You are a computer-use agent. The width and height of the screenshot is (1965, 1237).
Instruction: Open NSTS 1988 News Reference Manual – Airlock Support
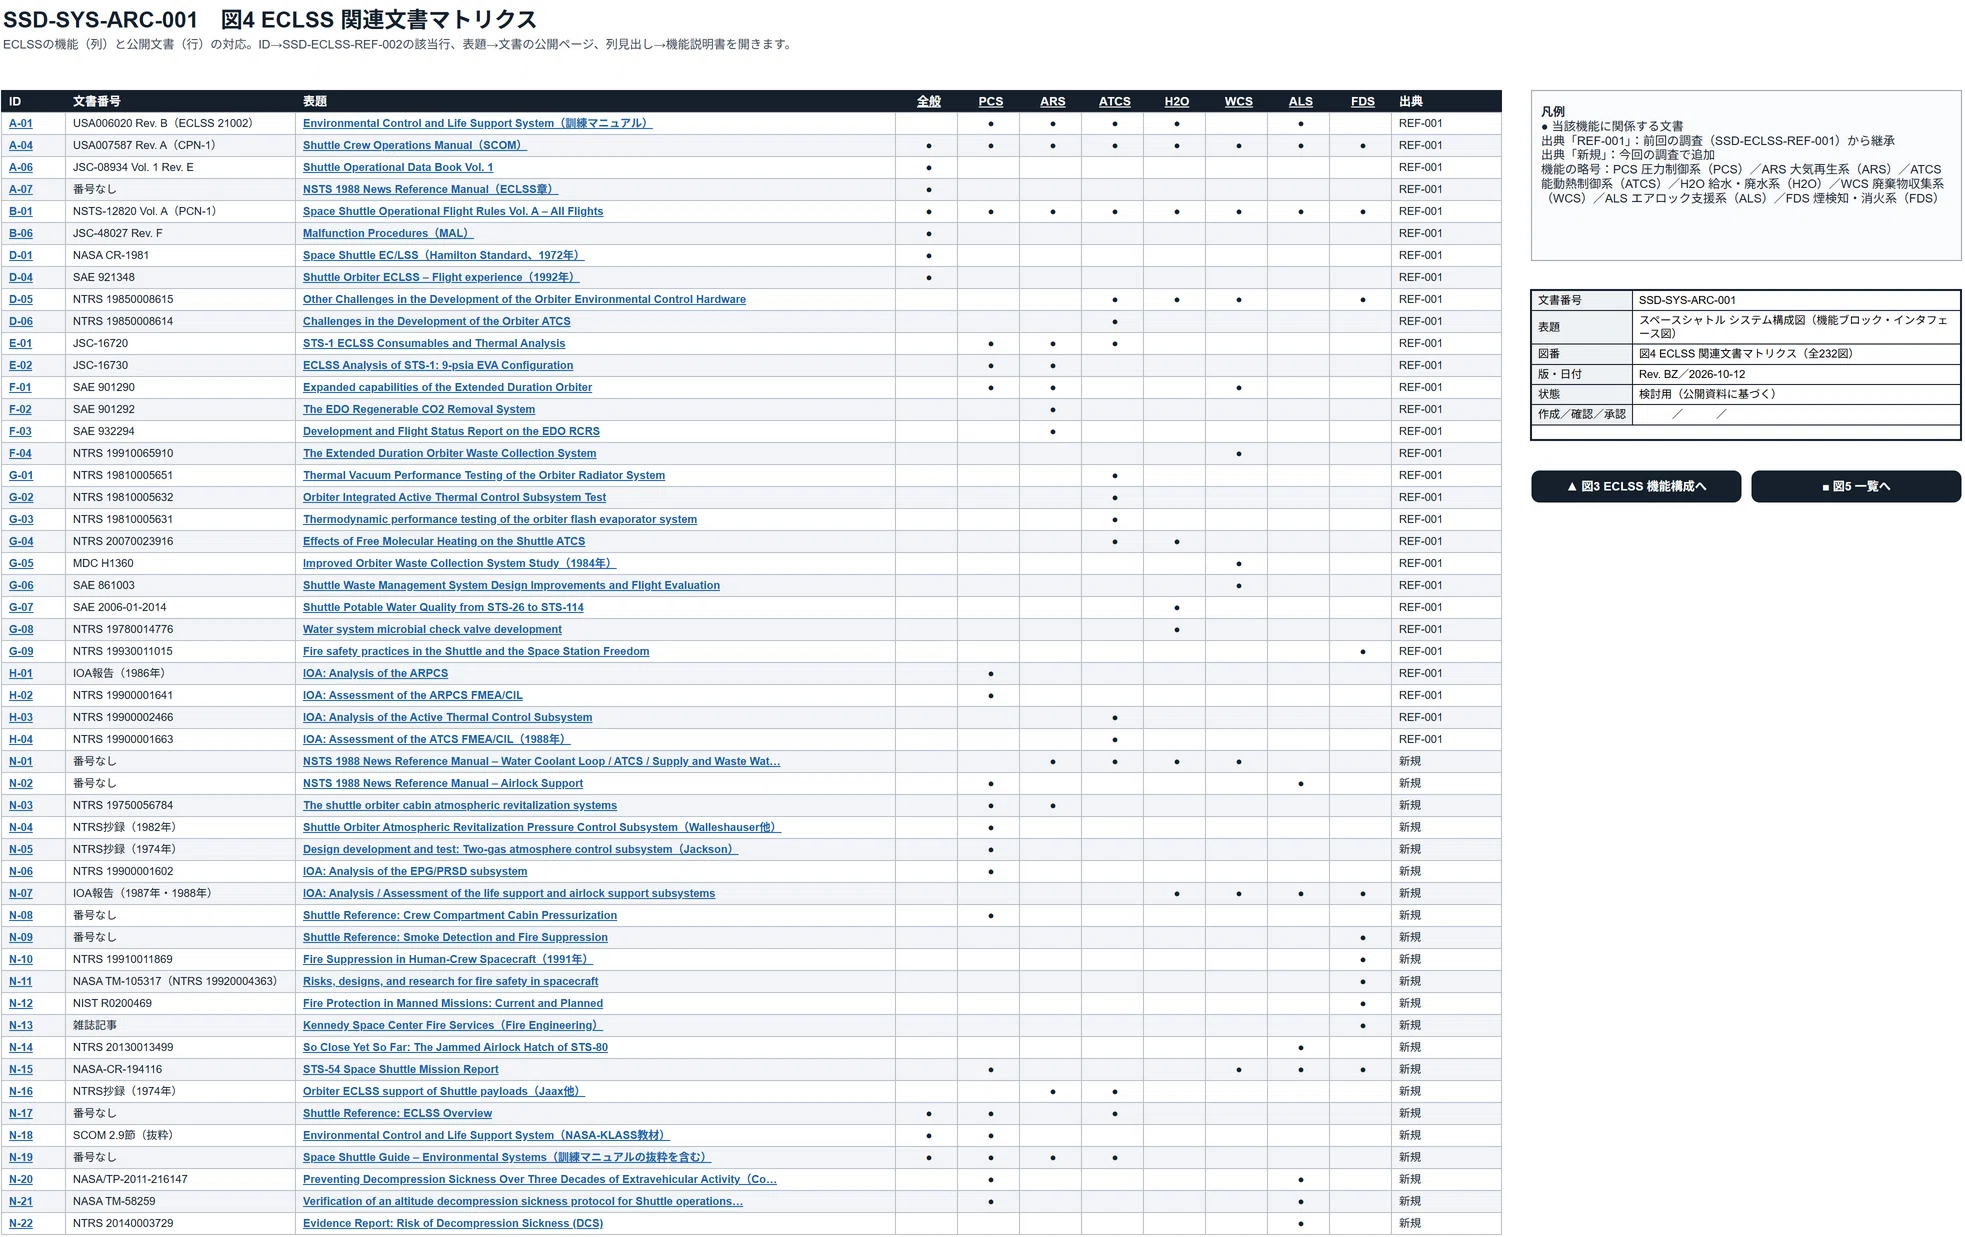pos(442,783)
